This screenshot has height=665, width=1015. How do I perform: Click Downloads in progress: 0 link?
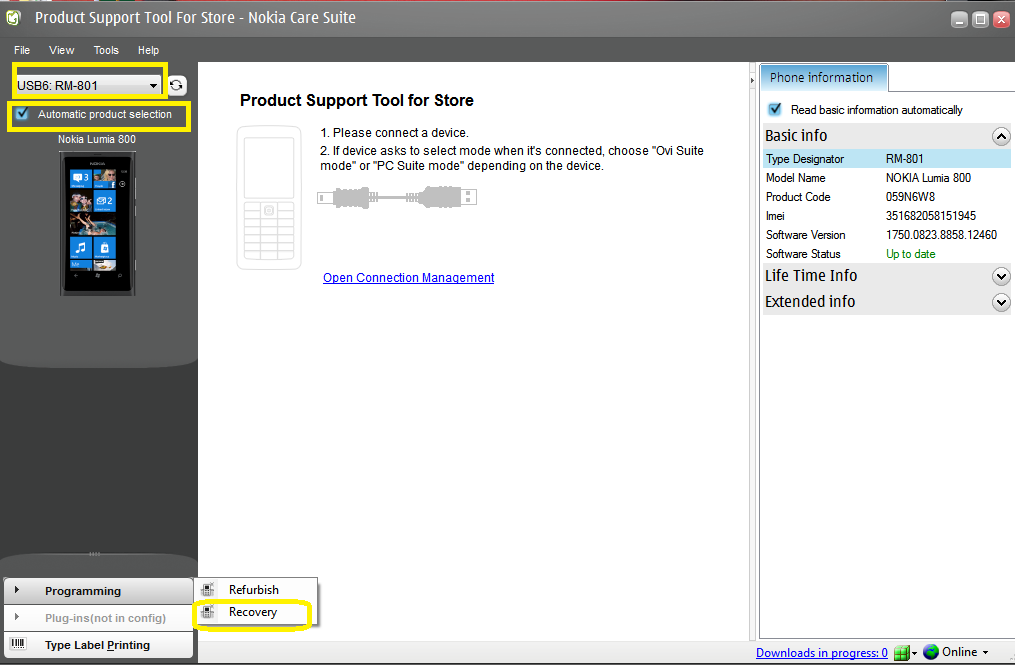(821, 653)
